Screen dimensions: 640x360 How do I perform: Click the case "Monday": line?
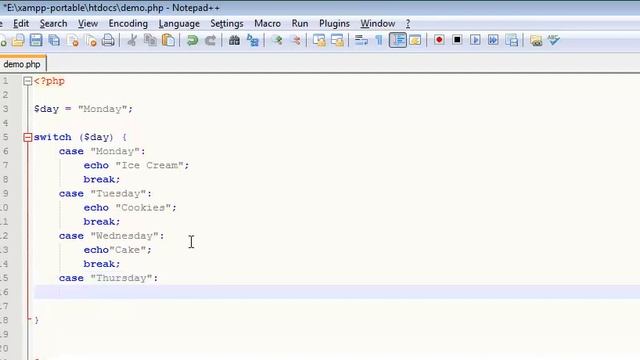coord(102,151)
